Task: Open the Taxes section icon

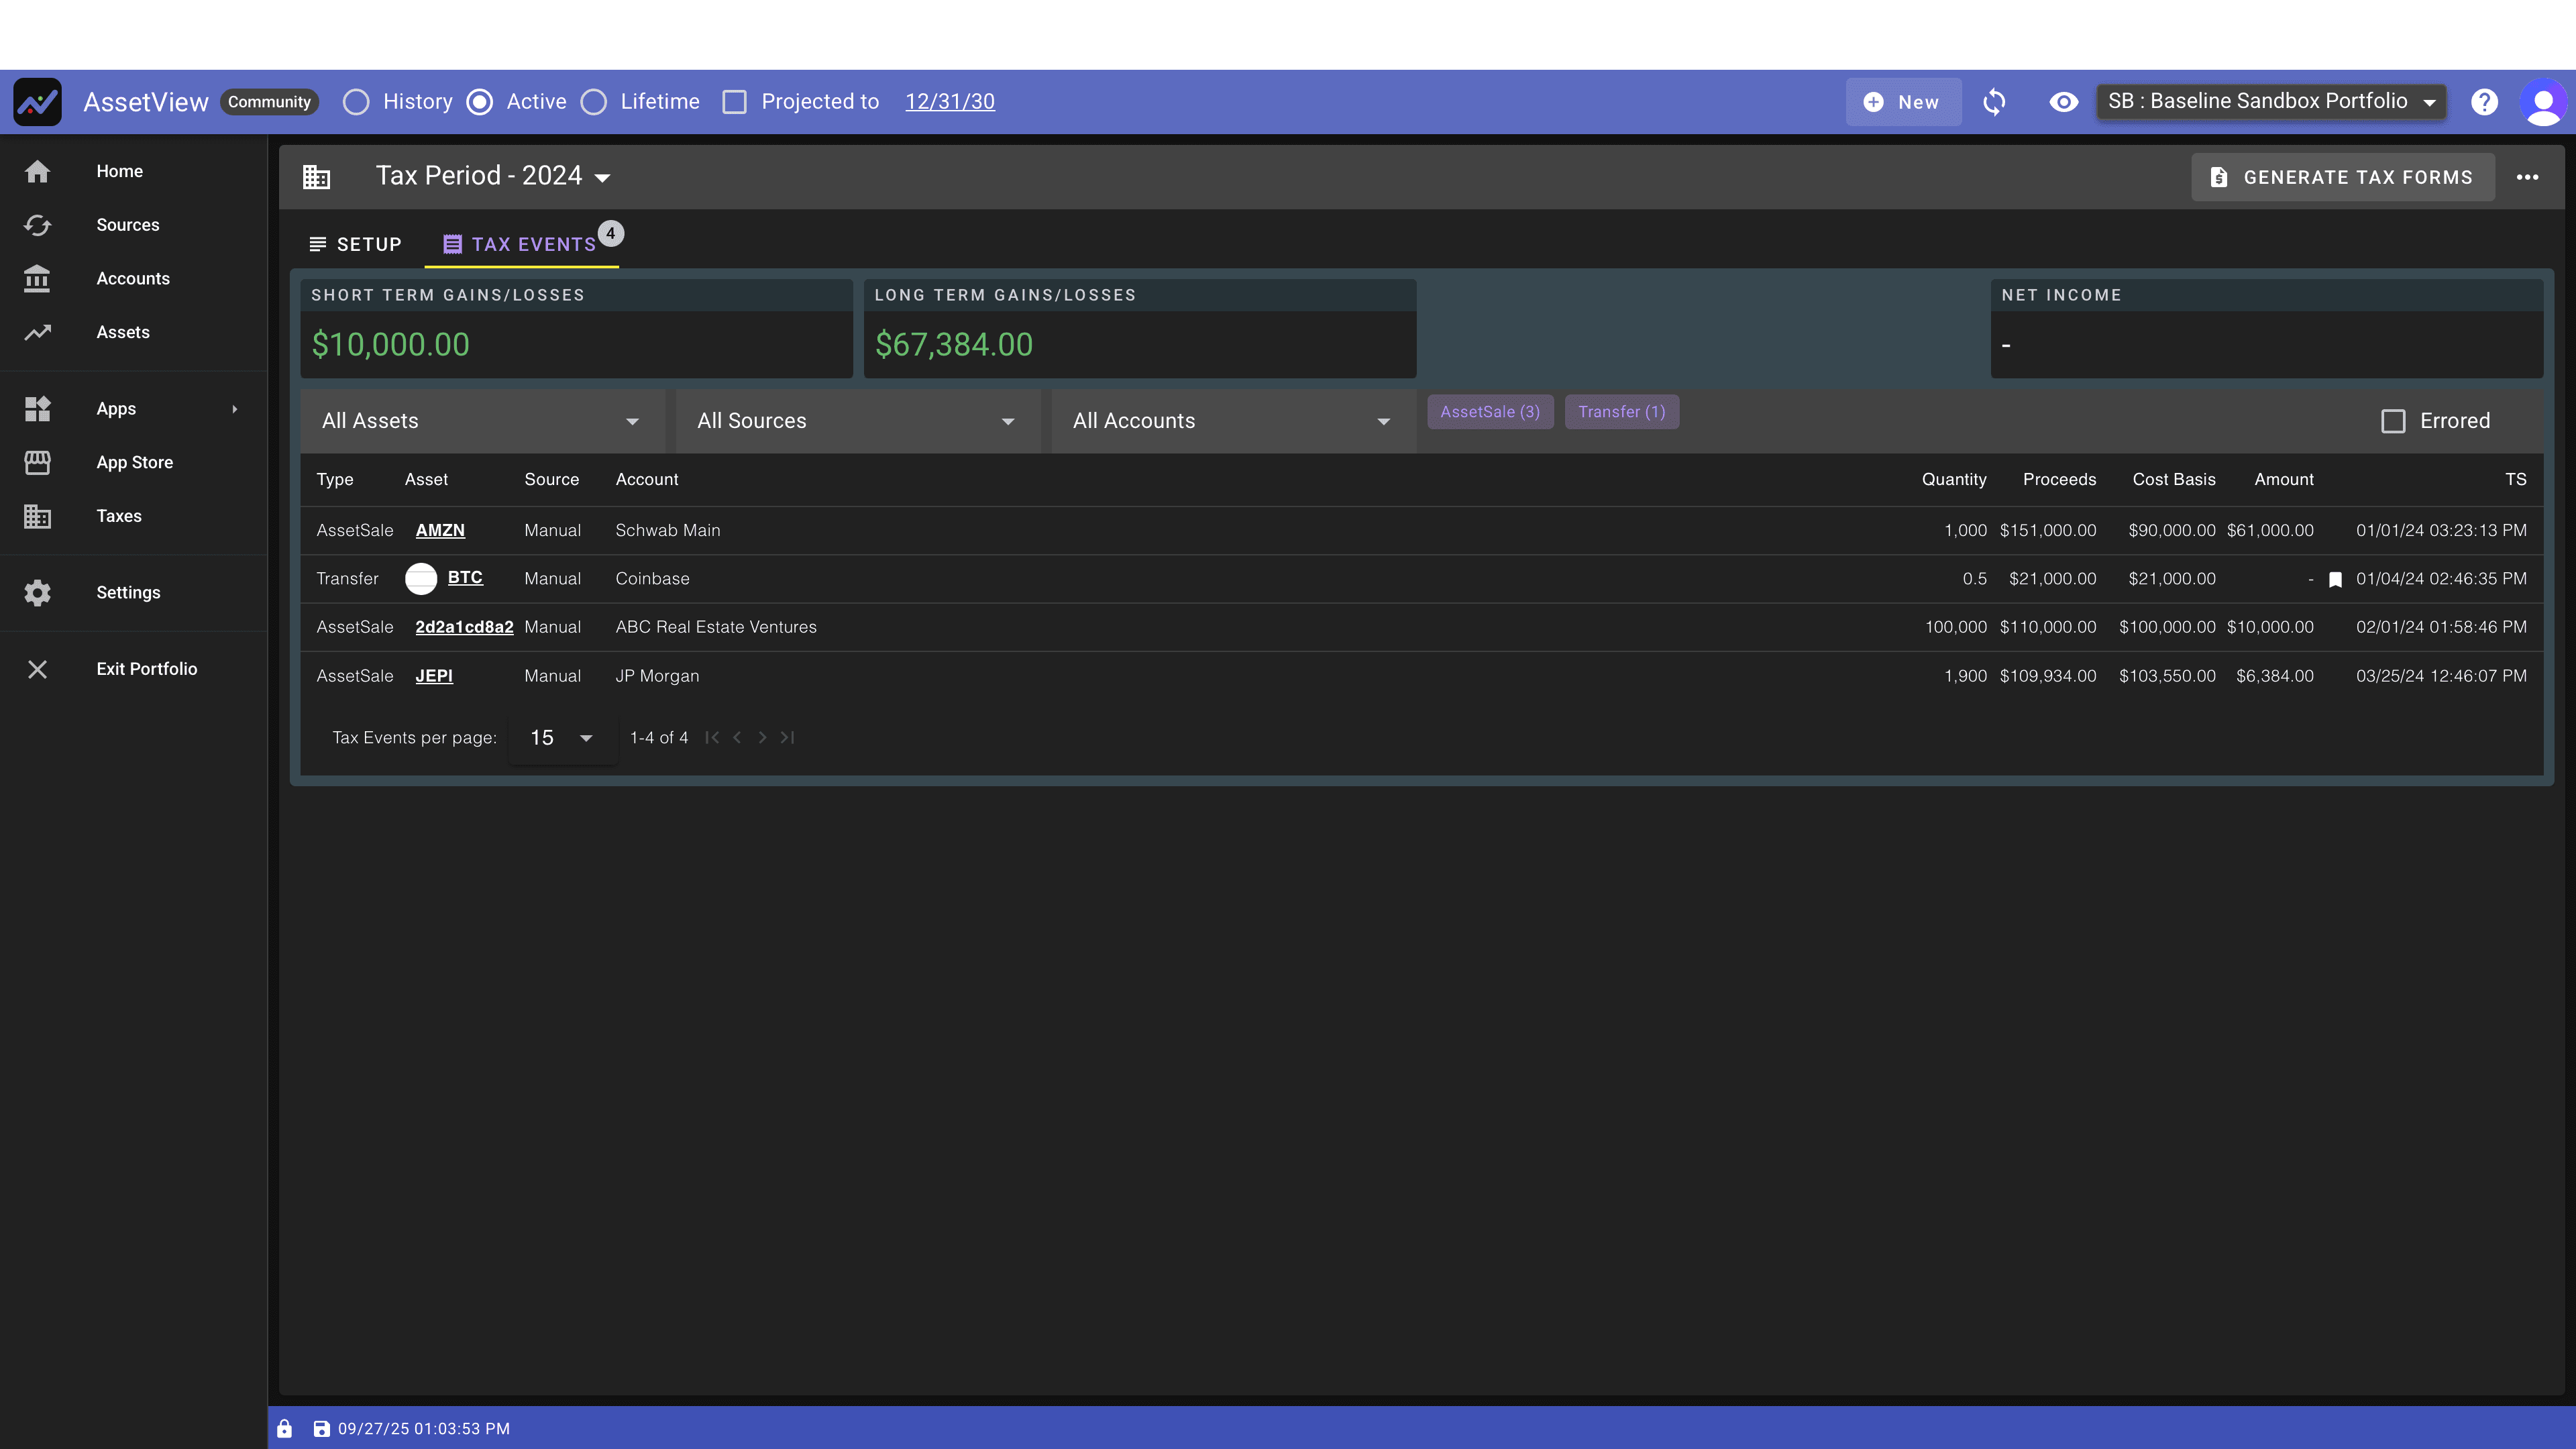Action: 37,516
